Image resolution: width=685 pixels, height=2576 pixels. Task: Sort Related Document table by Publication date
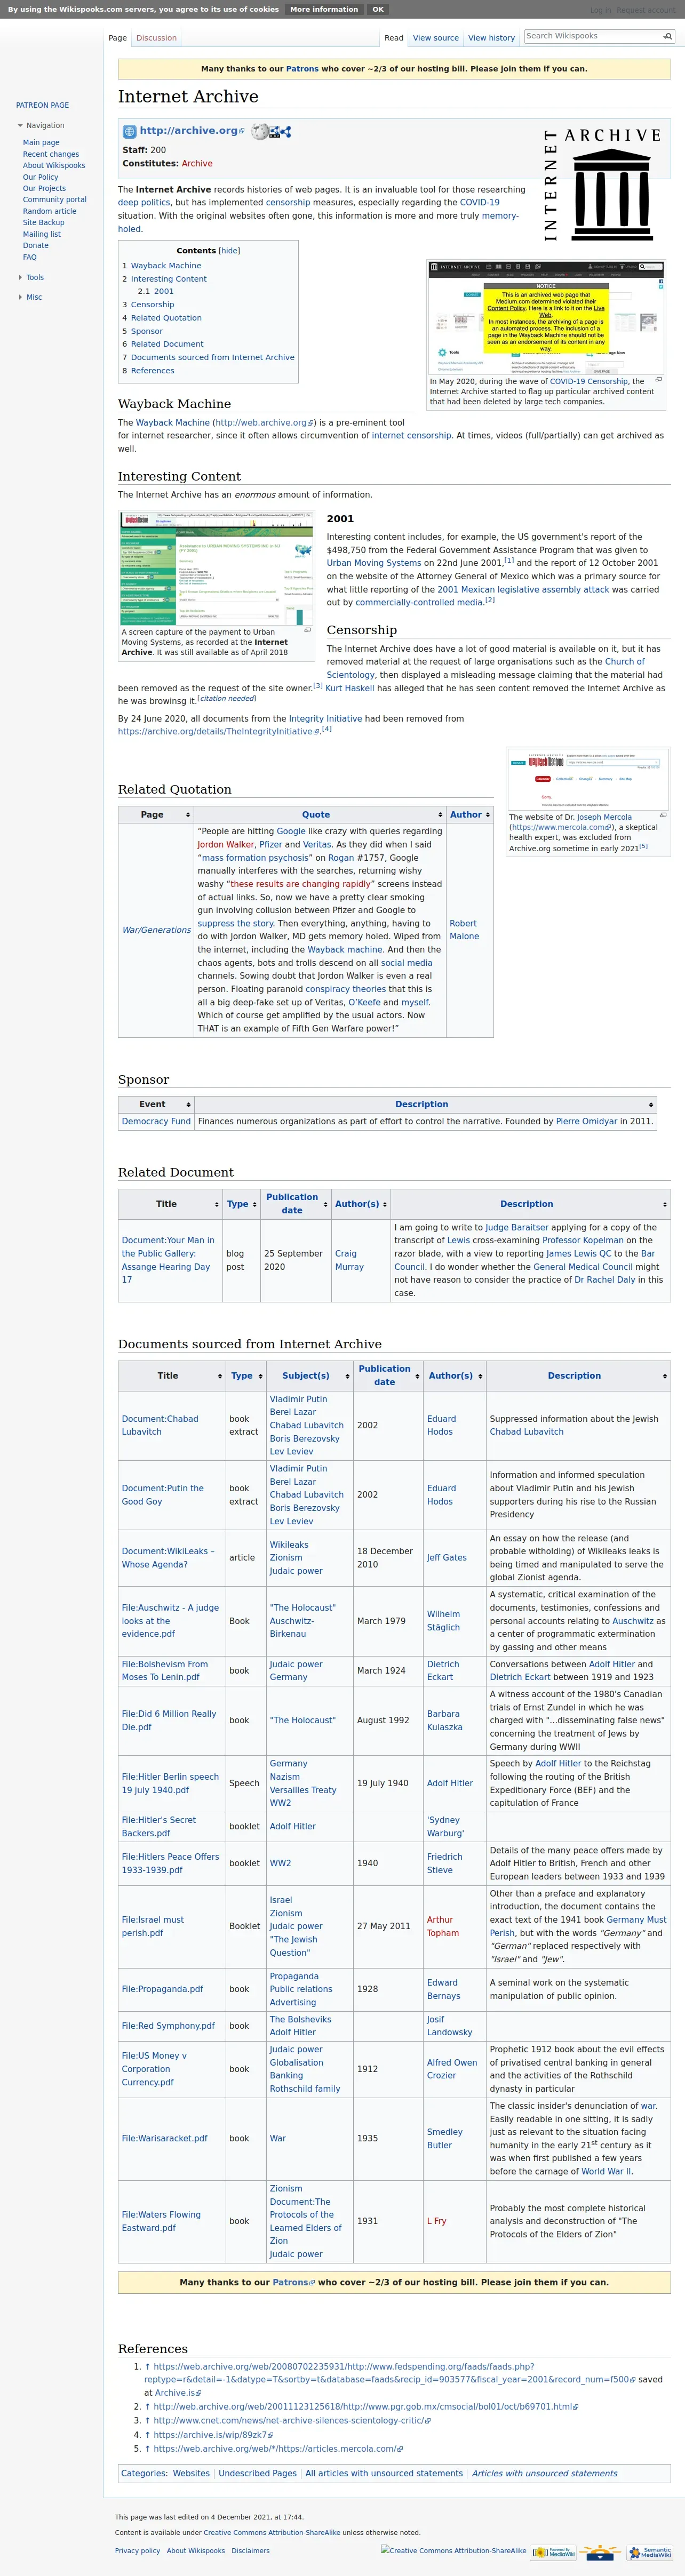[295, 1203]
